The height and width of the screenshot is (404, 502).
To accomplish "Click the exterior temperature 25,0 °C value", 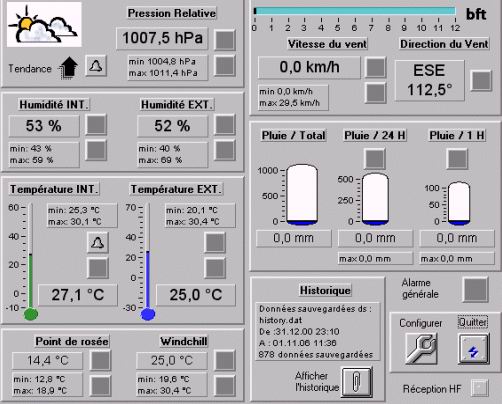I will click(x=196, y=295).
